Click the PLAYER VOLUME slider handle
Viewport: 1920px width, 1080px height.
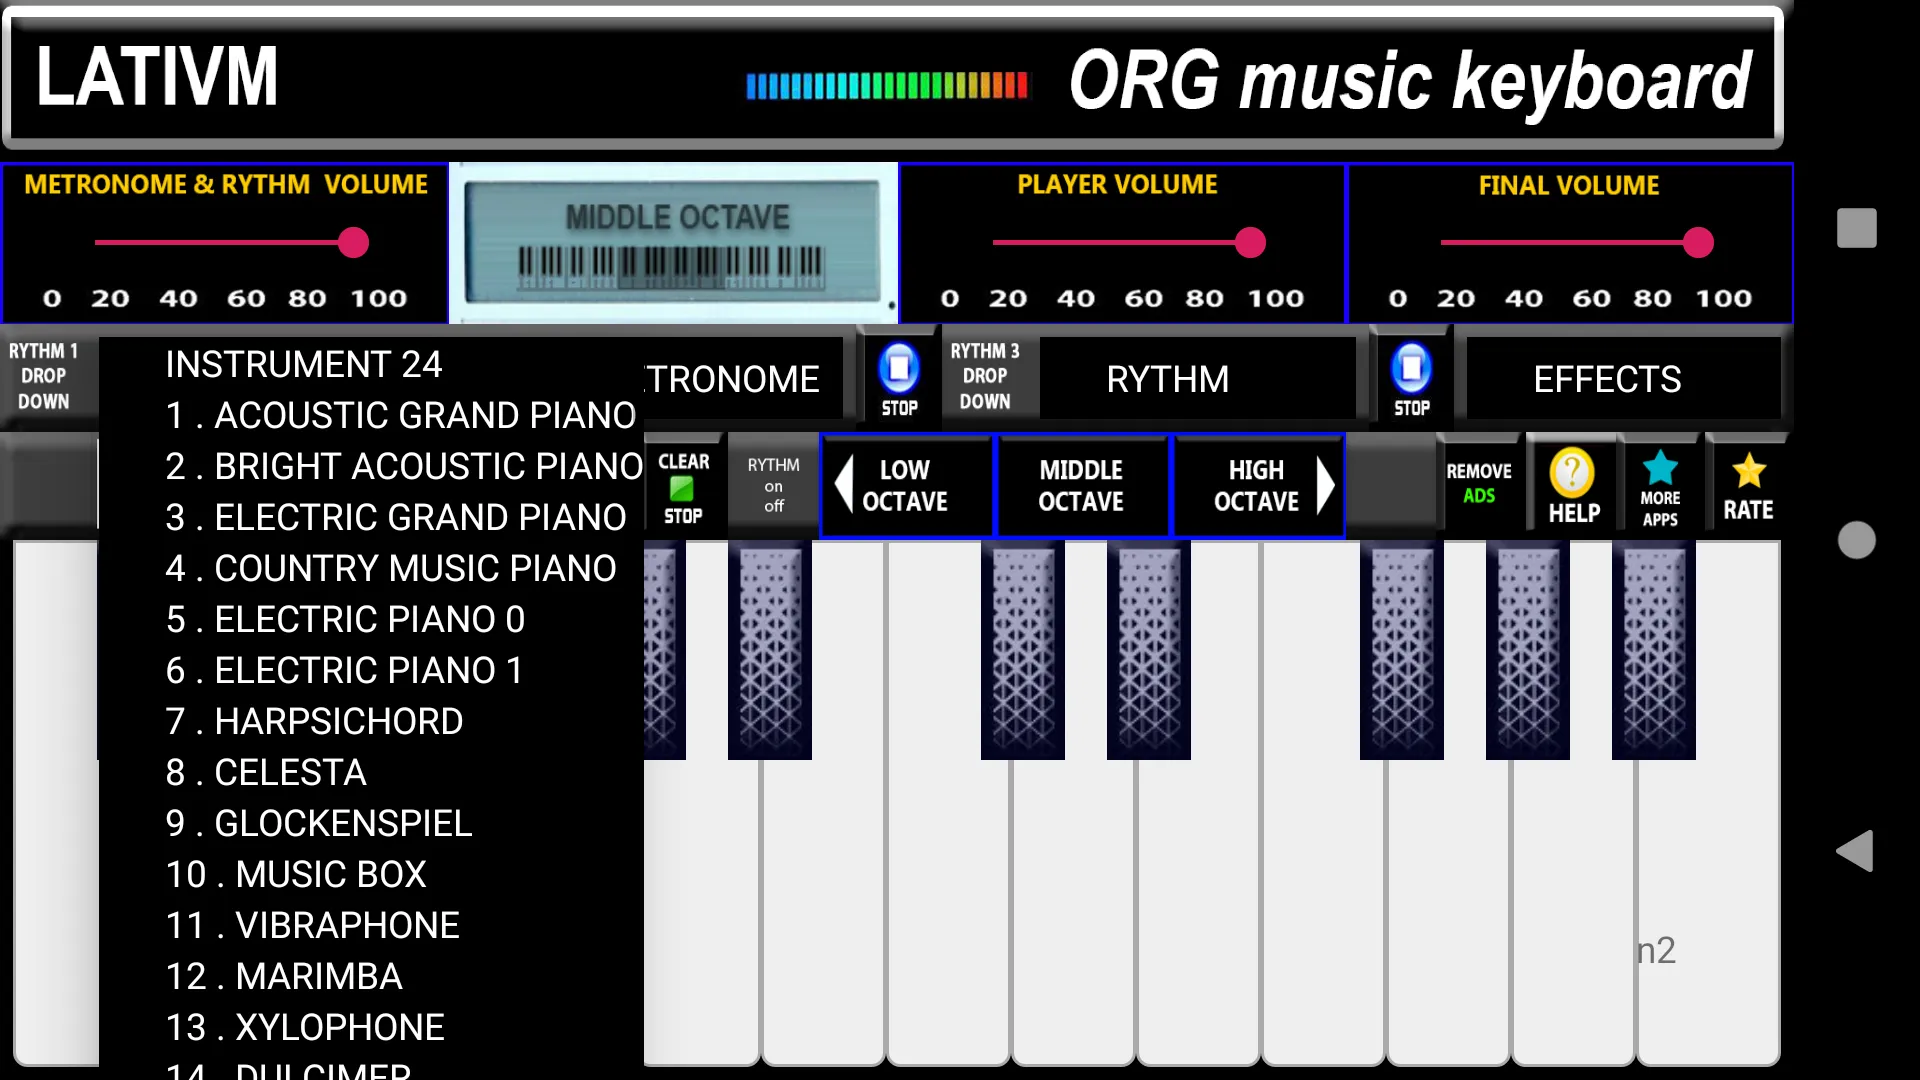tap(1250, 242)
